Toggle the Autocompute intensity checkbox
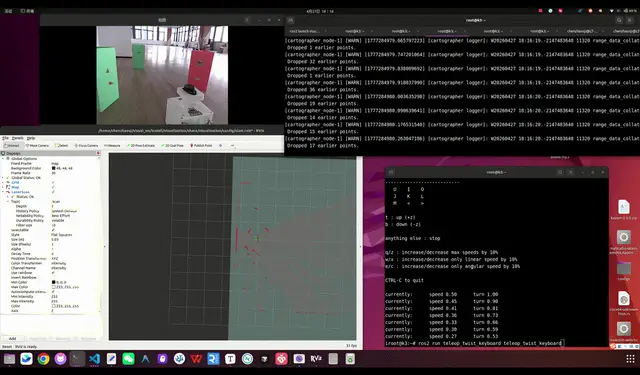Viewport: 640px width, 375px height. coord(53,292)
